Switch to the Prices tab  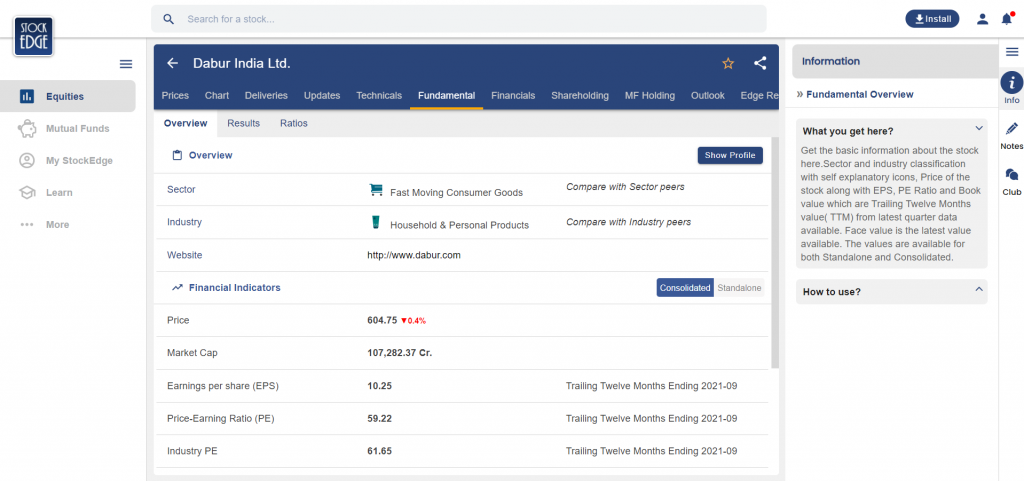(175, 95)
